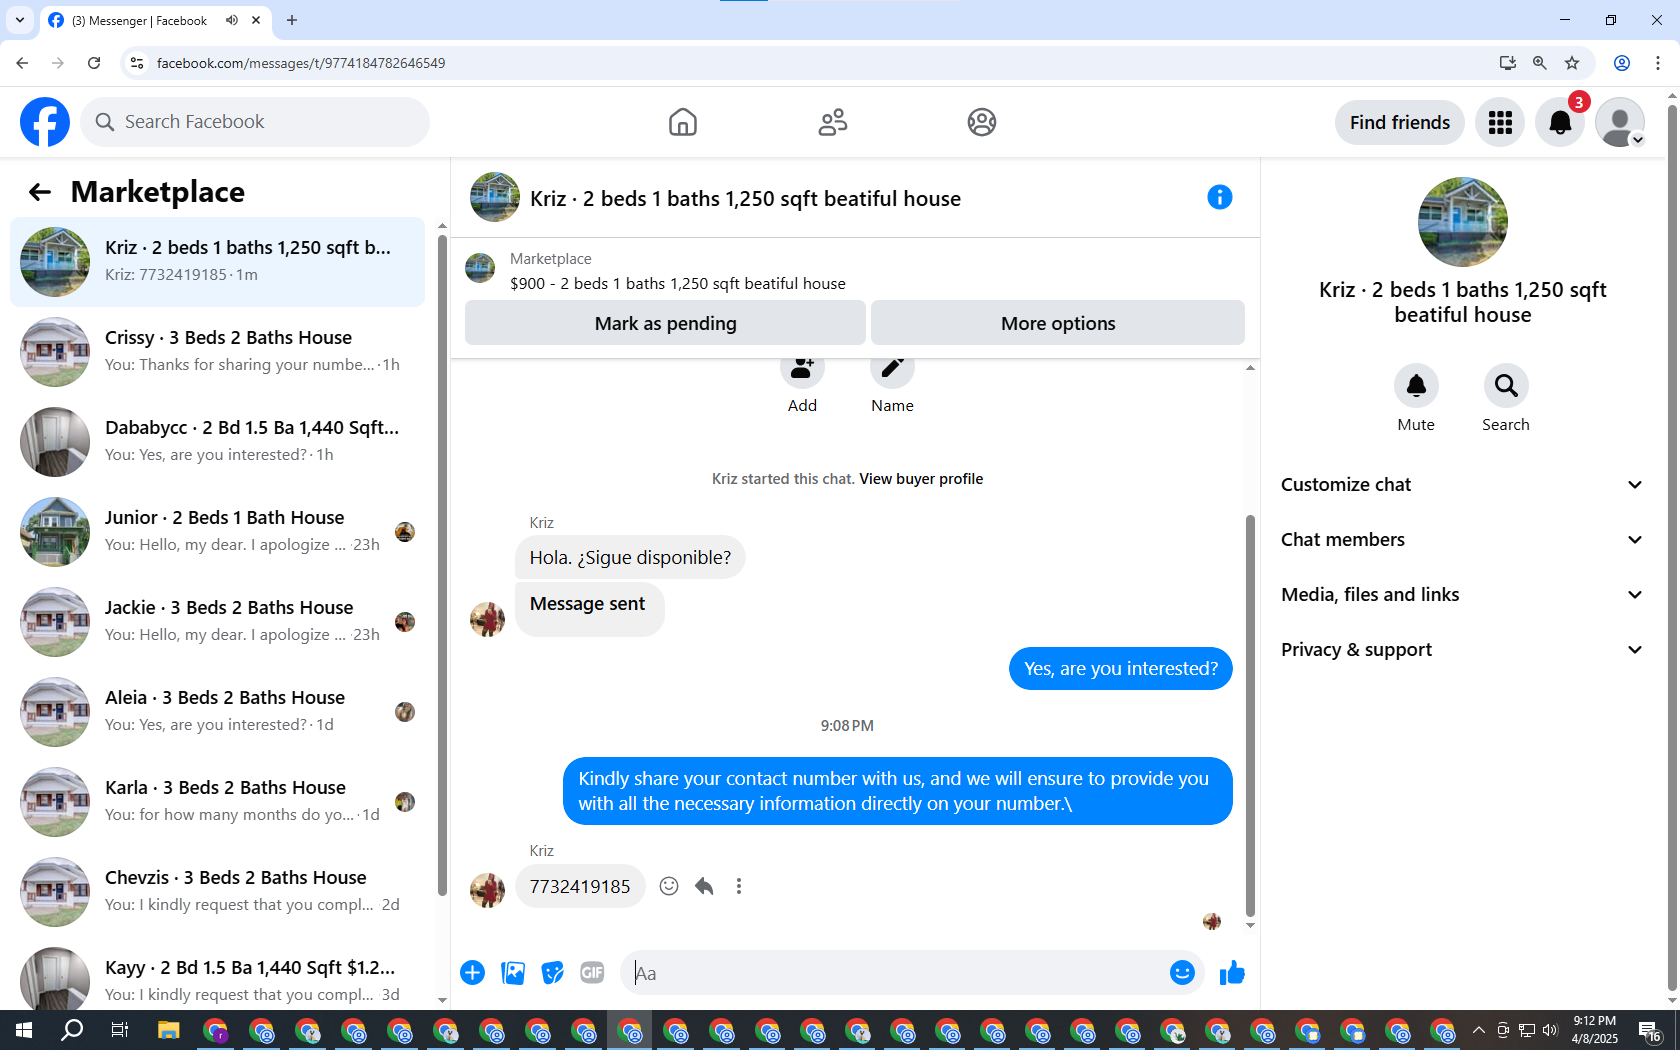Screen dimensions: 1680x1050
Task: Open emoji picker in message box
Action: (x=1182, y=973)
